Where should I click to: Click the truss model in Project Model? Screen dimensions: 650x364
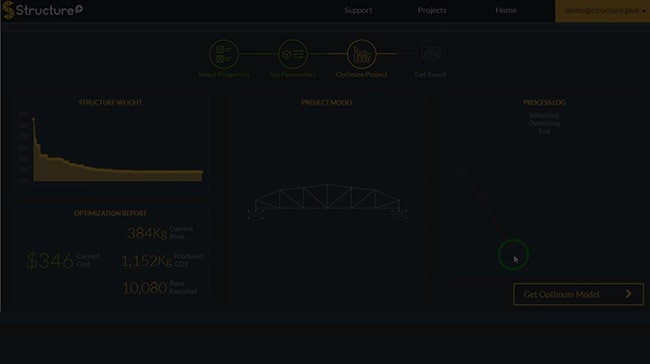click(327, 201)
